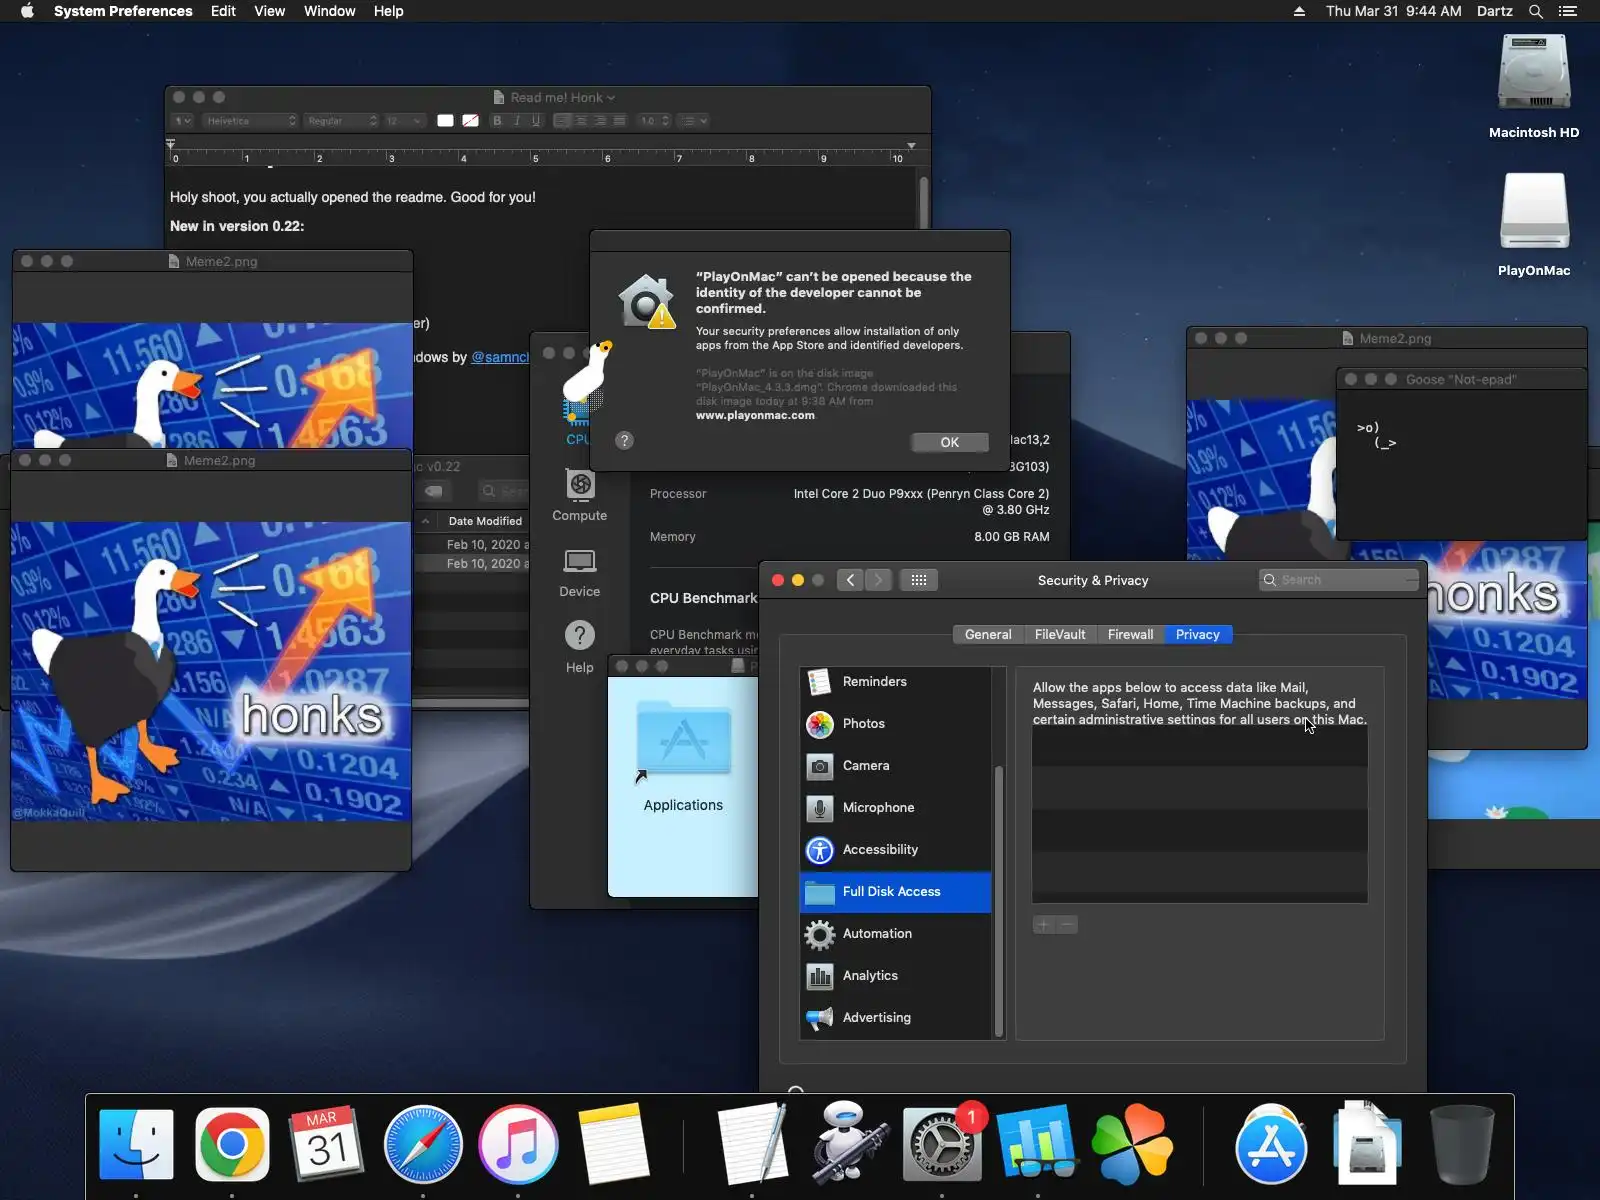Go back in System Preferences
Viewport: 1600px width, 1200px height.
point(850,580)
